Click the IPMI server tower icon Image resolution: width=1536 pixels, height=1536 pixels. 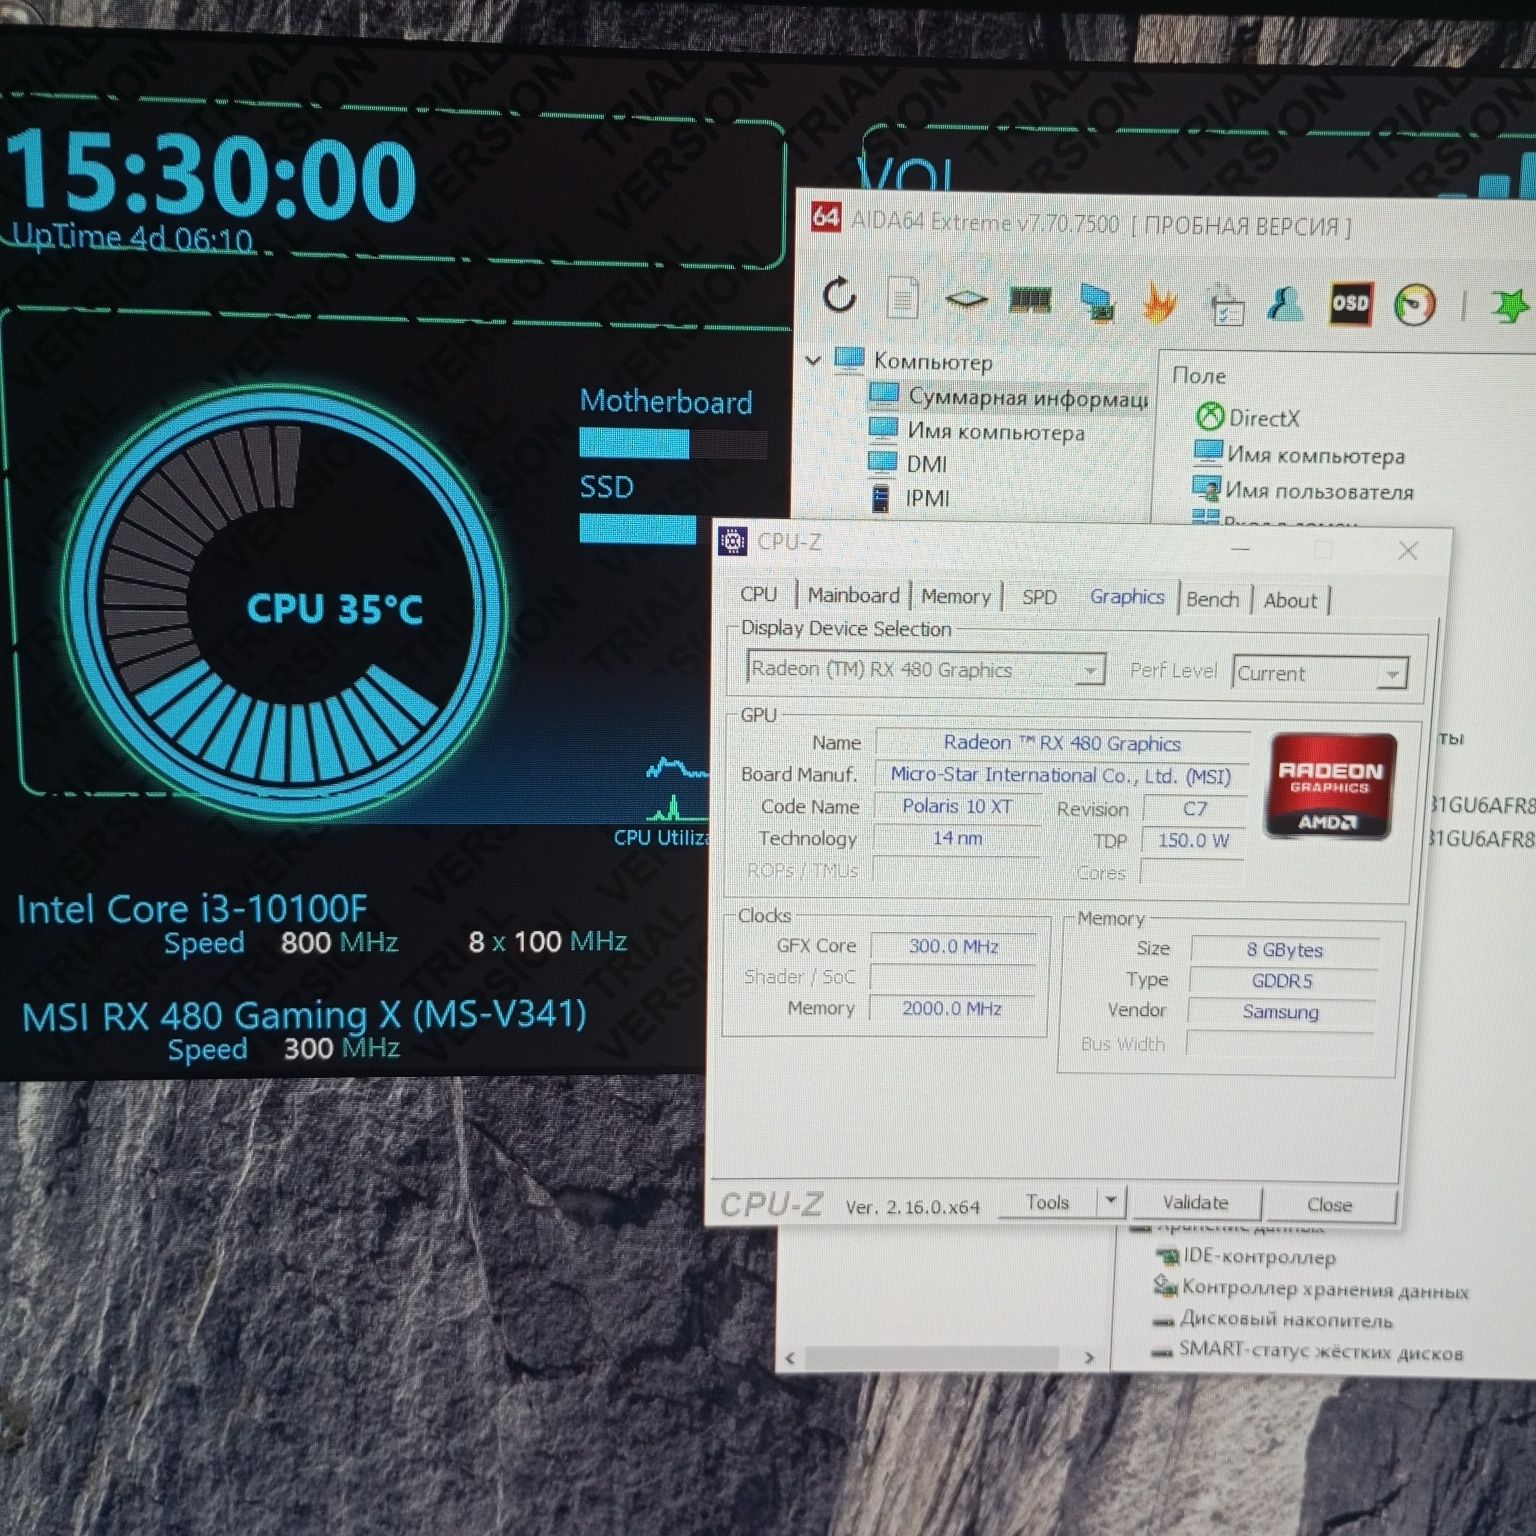point(881,497)
